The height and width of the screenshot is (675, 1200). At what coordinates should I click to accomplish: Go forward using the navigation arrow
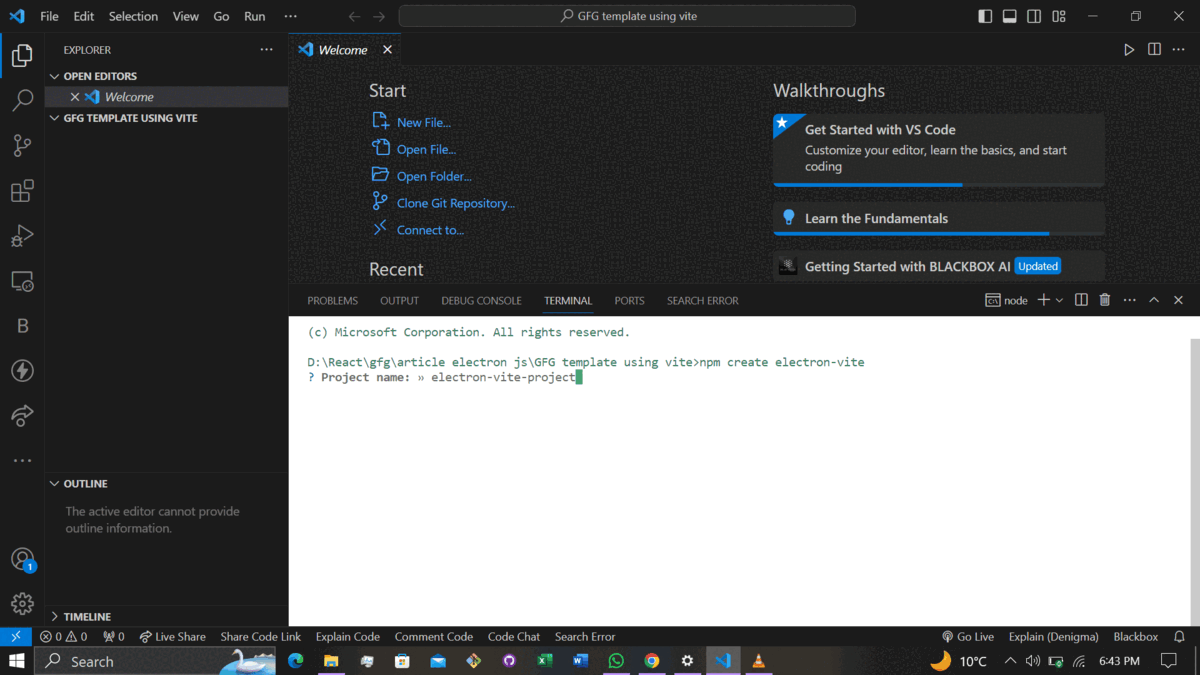[379, 16]
